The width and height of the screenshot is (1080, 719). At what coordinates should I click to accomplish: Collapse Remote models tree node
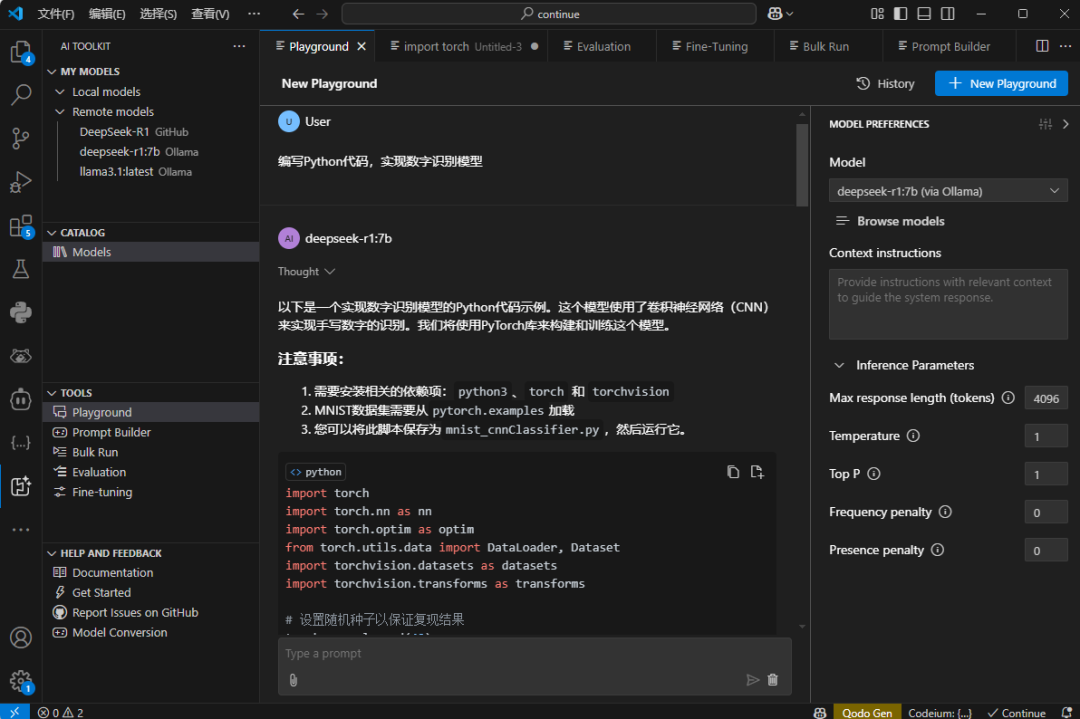point(60,112)
